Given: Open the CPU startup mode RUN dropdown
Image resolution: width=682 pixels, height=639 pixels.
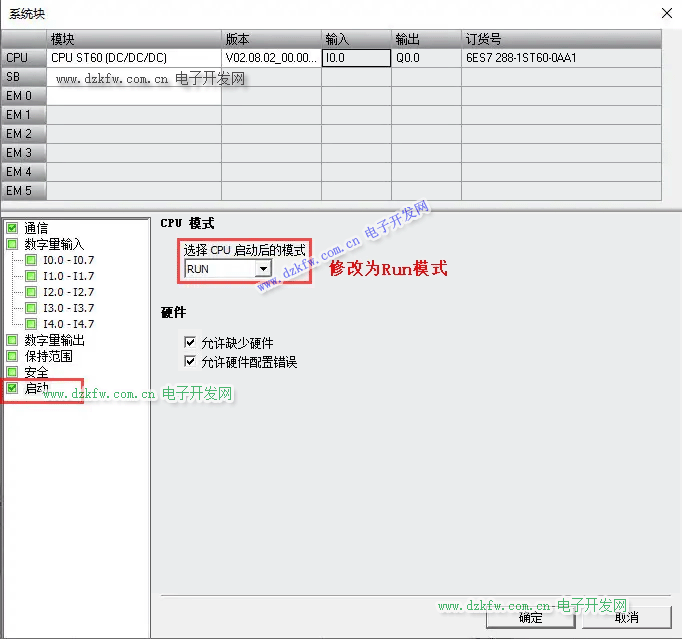Looking at the screenshot, I should pos(263,269).
